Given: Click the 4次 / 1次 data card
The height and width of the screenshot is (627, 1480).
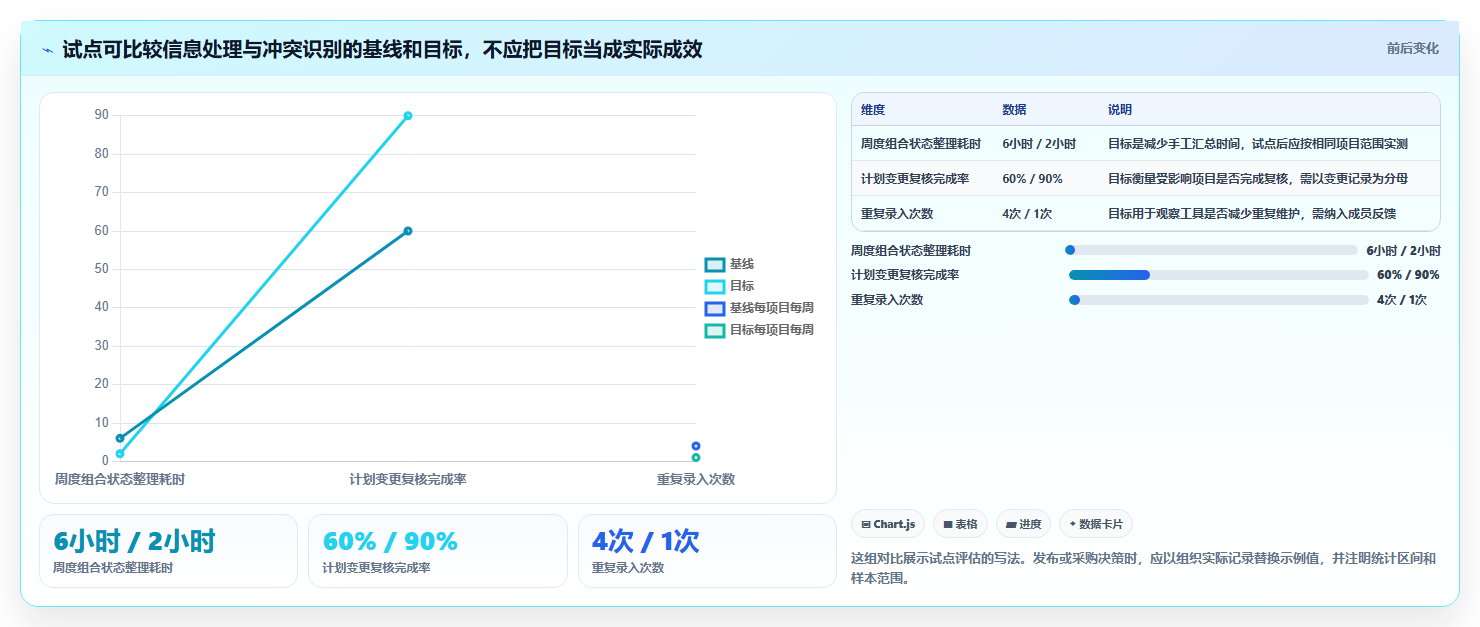Looking at the screenshot, I should 707,551.
